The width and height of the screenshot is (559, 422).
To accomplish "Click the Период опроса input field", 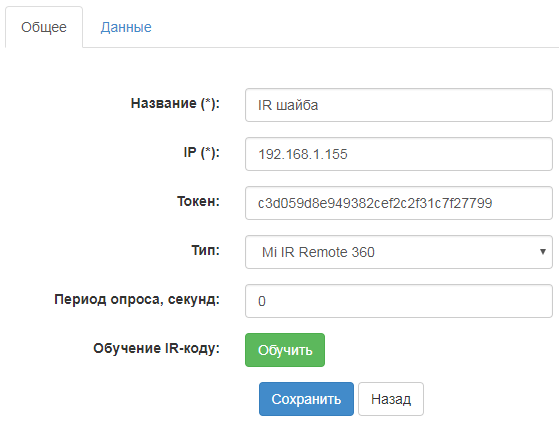I will [399, 301].
